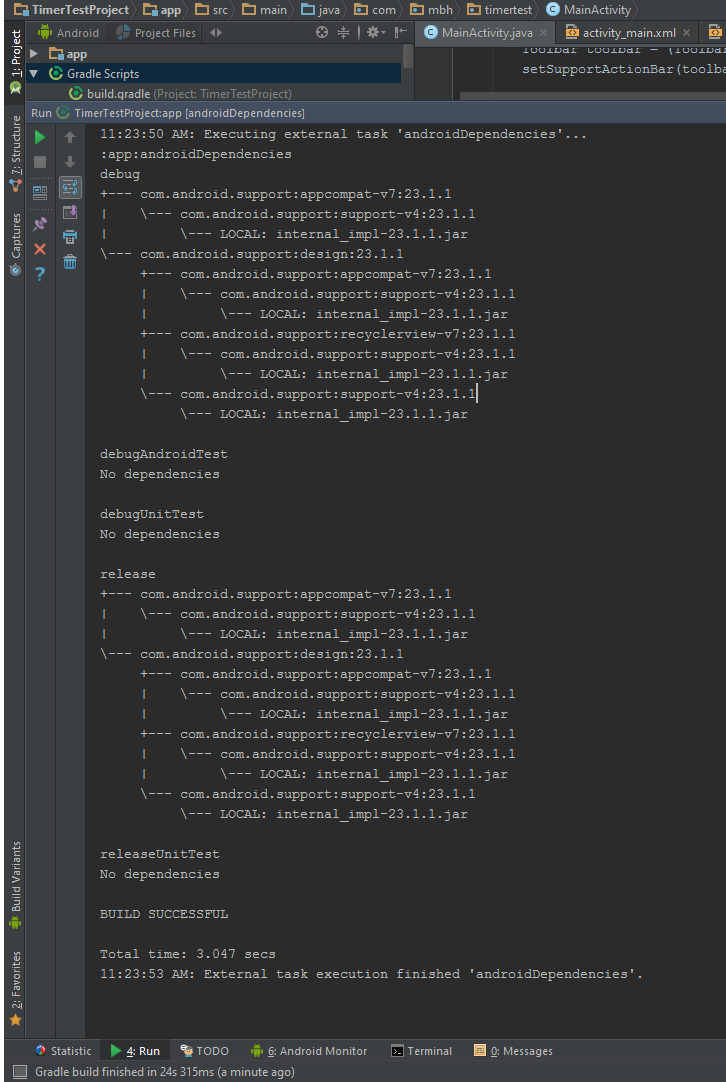Click TimerTestProject breadcrumb

[72, 10]
